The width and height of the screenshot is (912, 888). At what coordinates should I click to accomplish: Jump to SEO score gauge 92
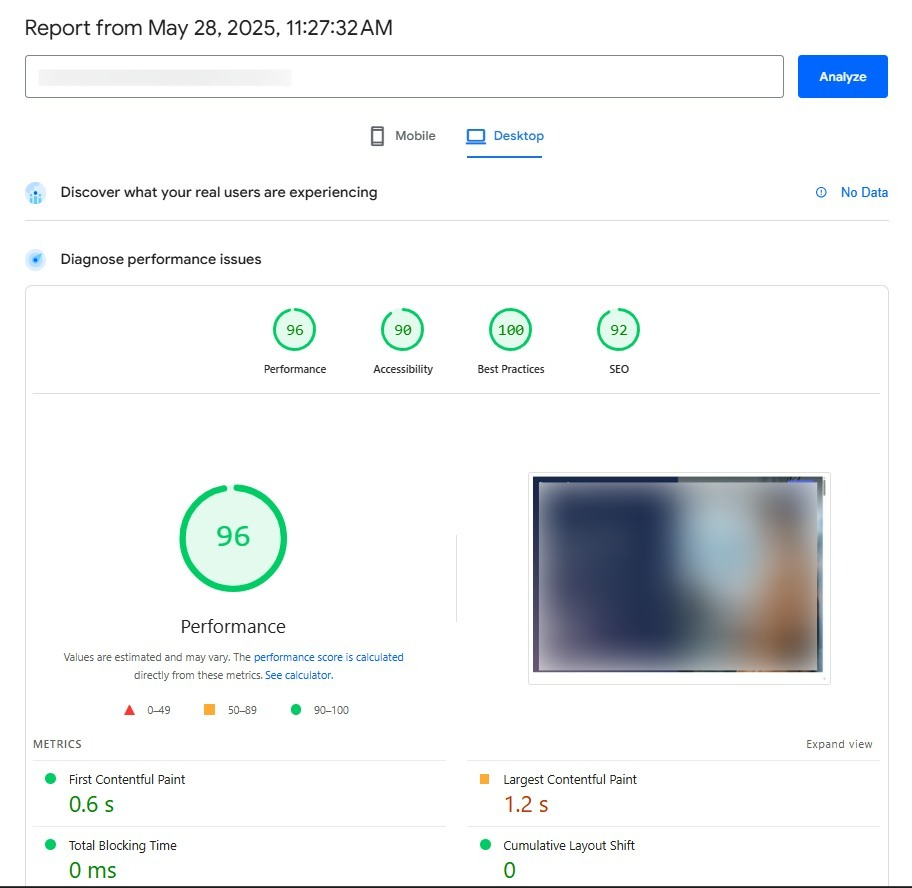[619, 330]
